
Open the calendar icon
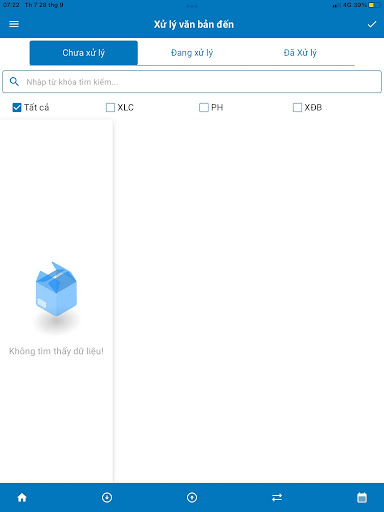click(x=362, y=498)
